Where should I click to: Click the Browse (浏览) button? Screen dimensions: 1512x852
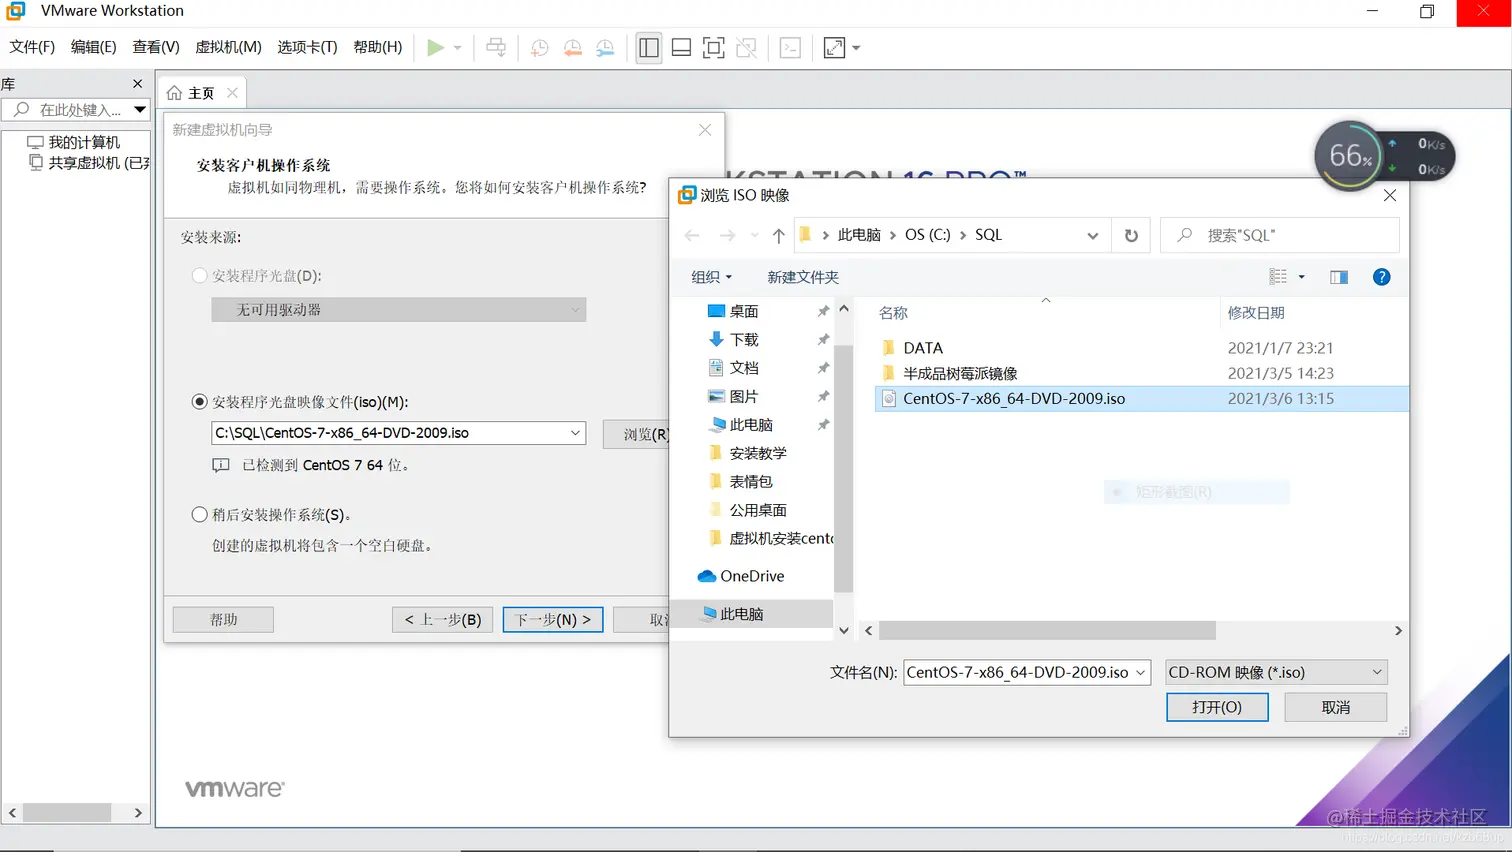coord(637,434)
